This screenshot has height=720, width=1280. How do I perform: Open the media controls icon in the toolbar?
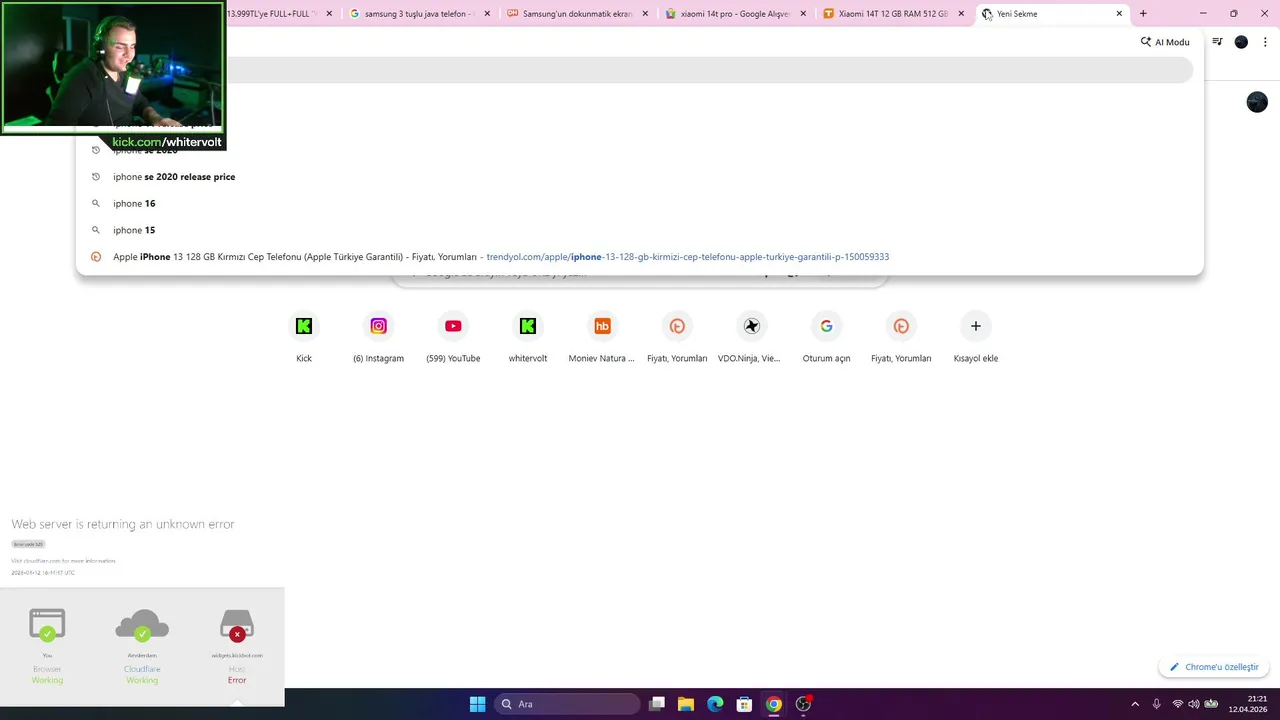[x=1217, y=42]
